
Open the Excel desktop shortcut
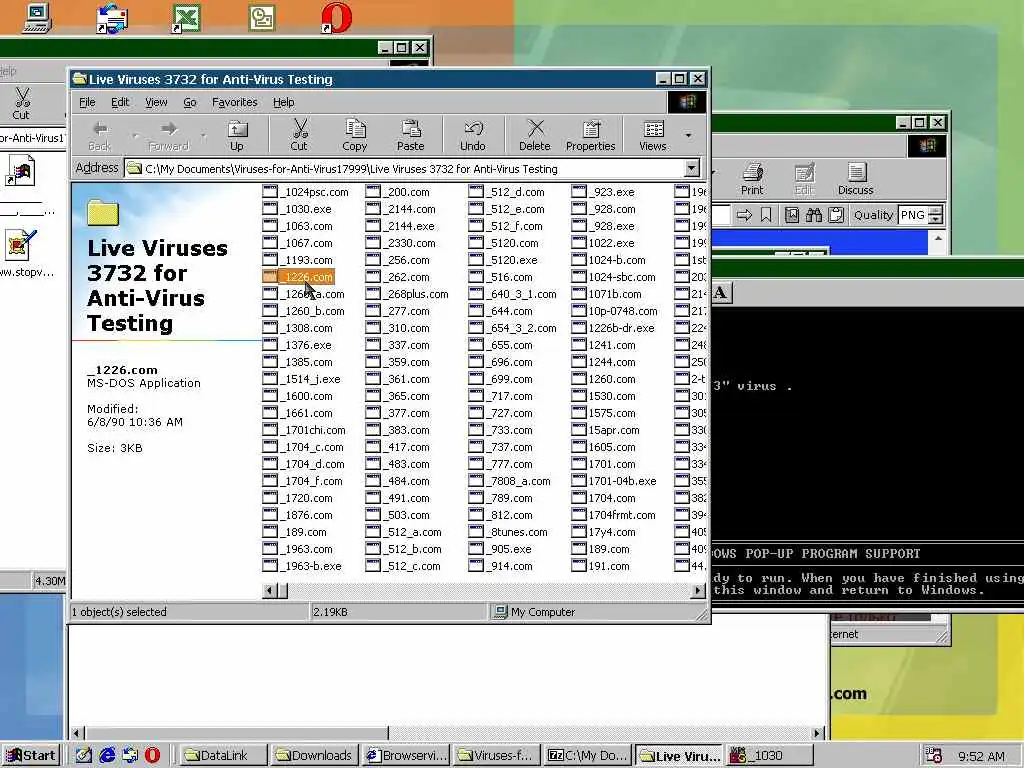(185, 18)
